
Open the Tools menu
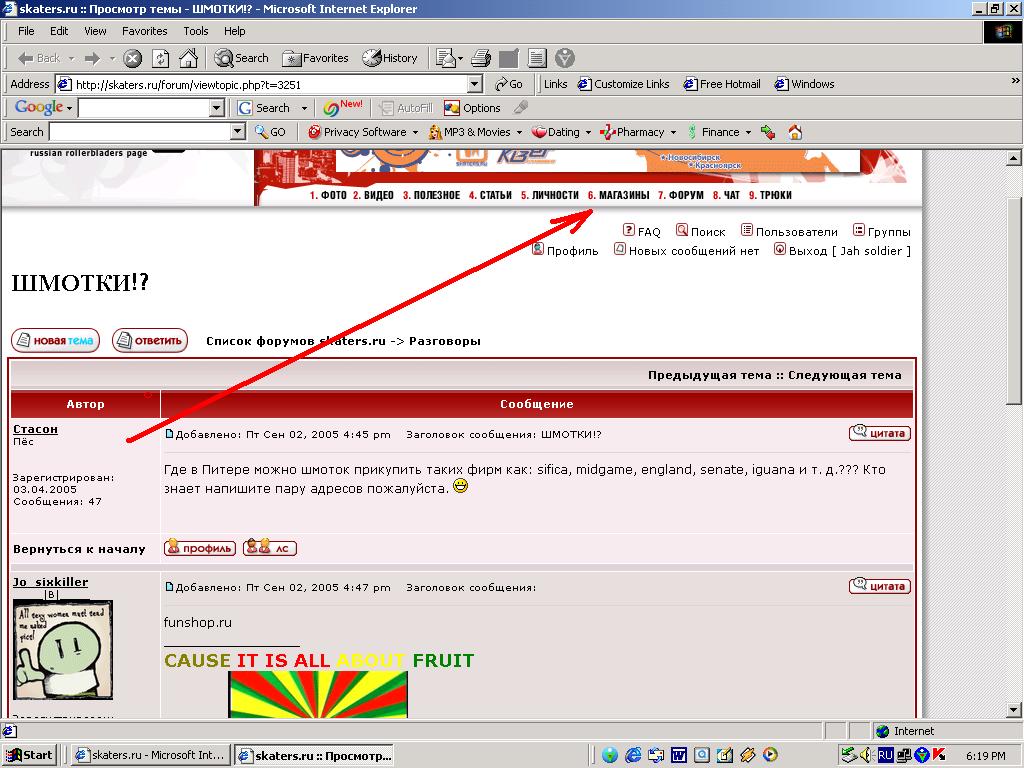point(196,31)
